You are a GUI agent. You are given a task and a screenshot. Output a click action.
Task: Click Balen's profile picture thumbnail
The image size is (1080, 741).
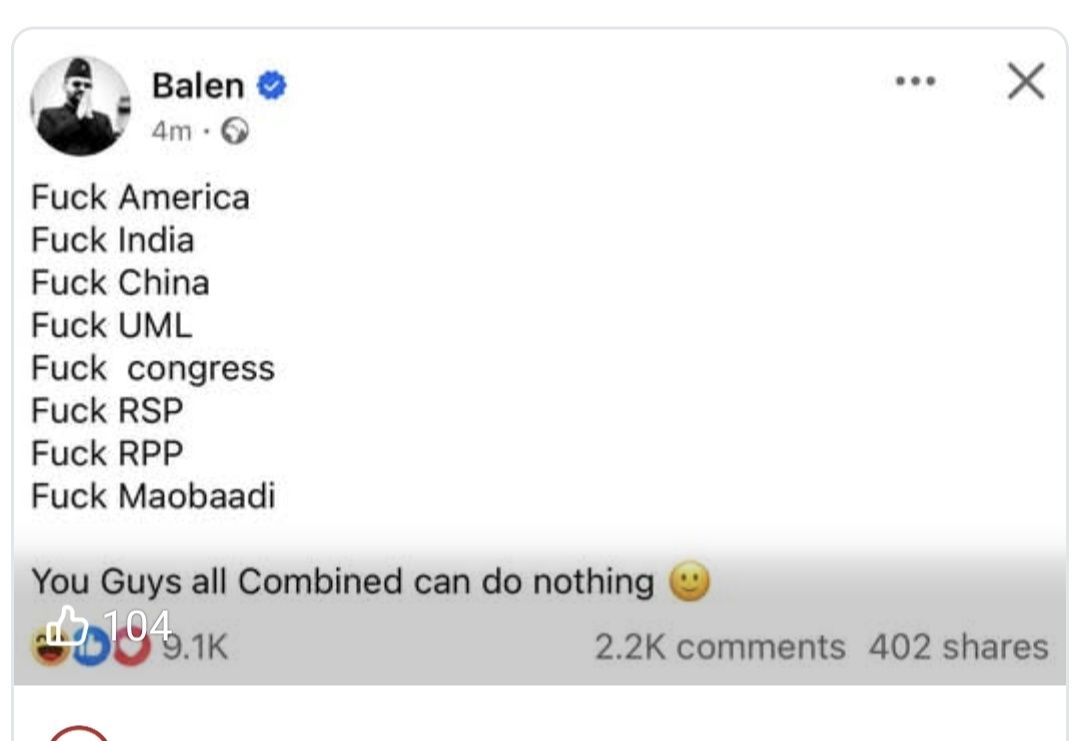coord(80,106)
